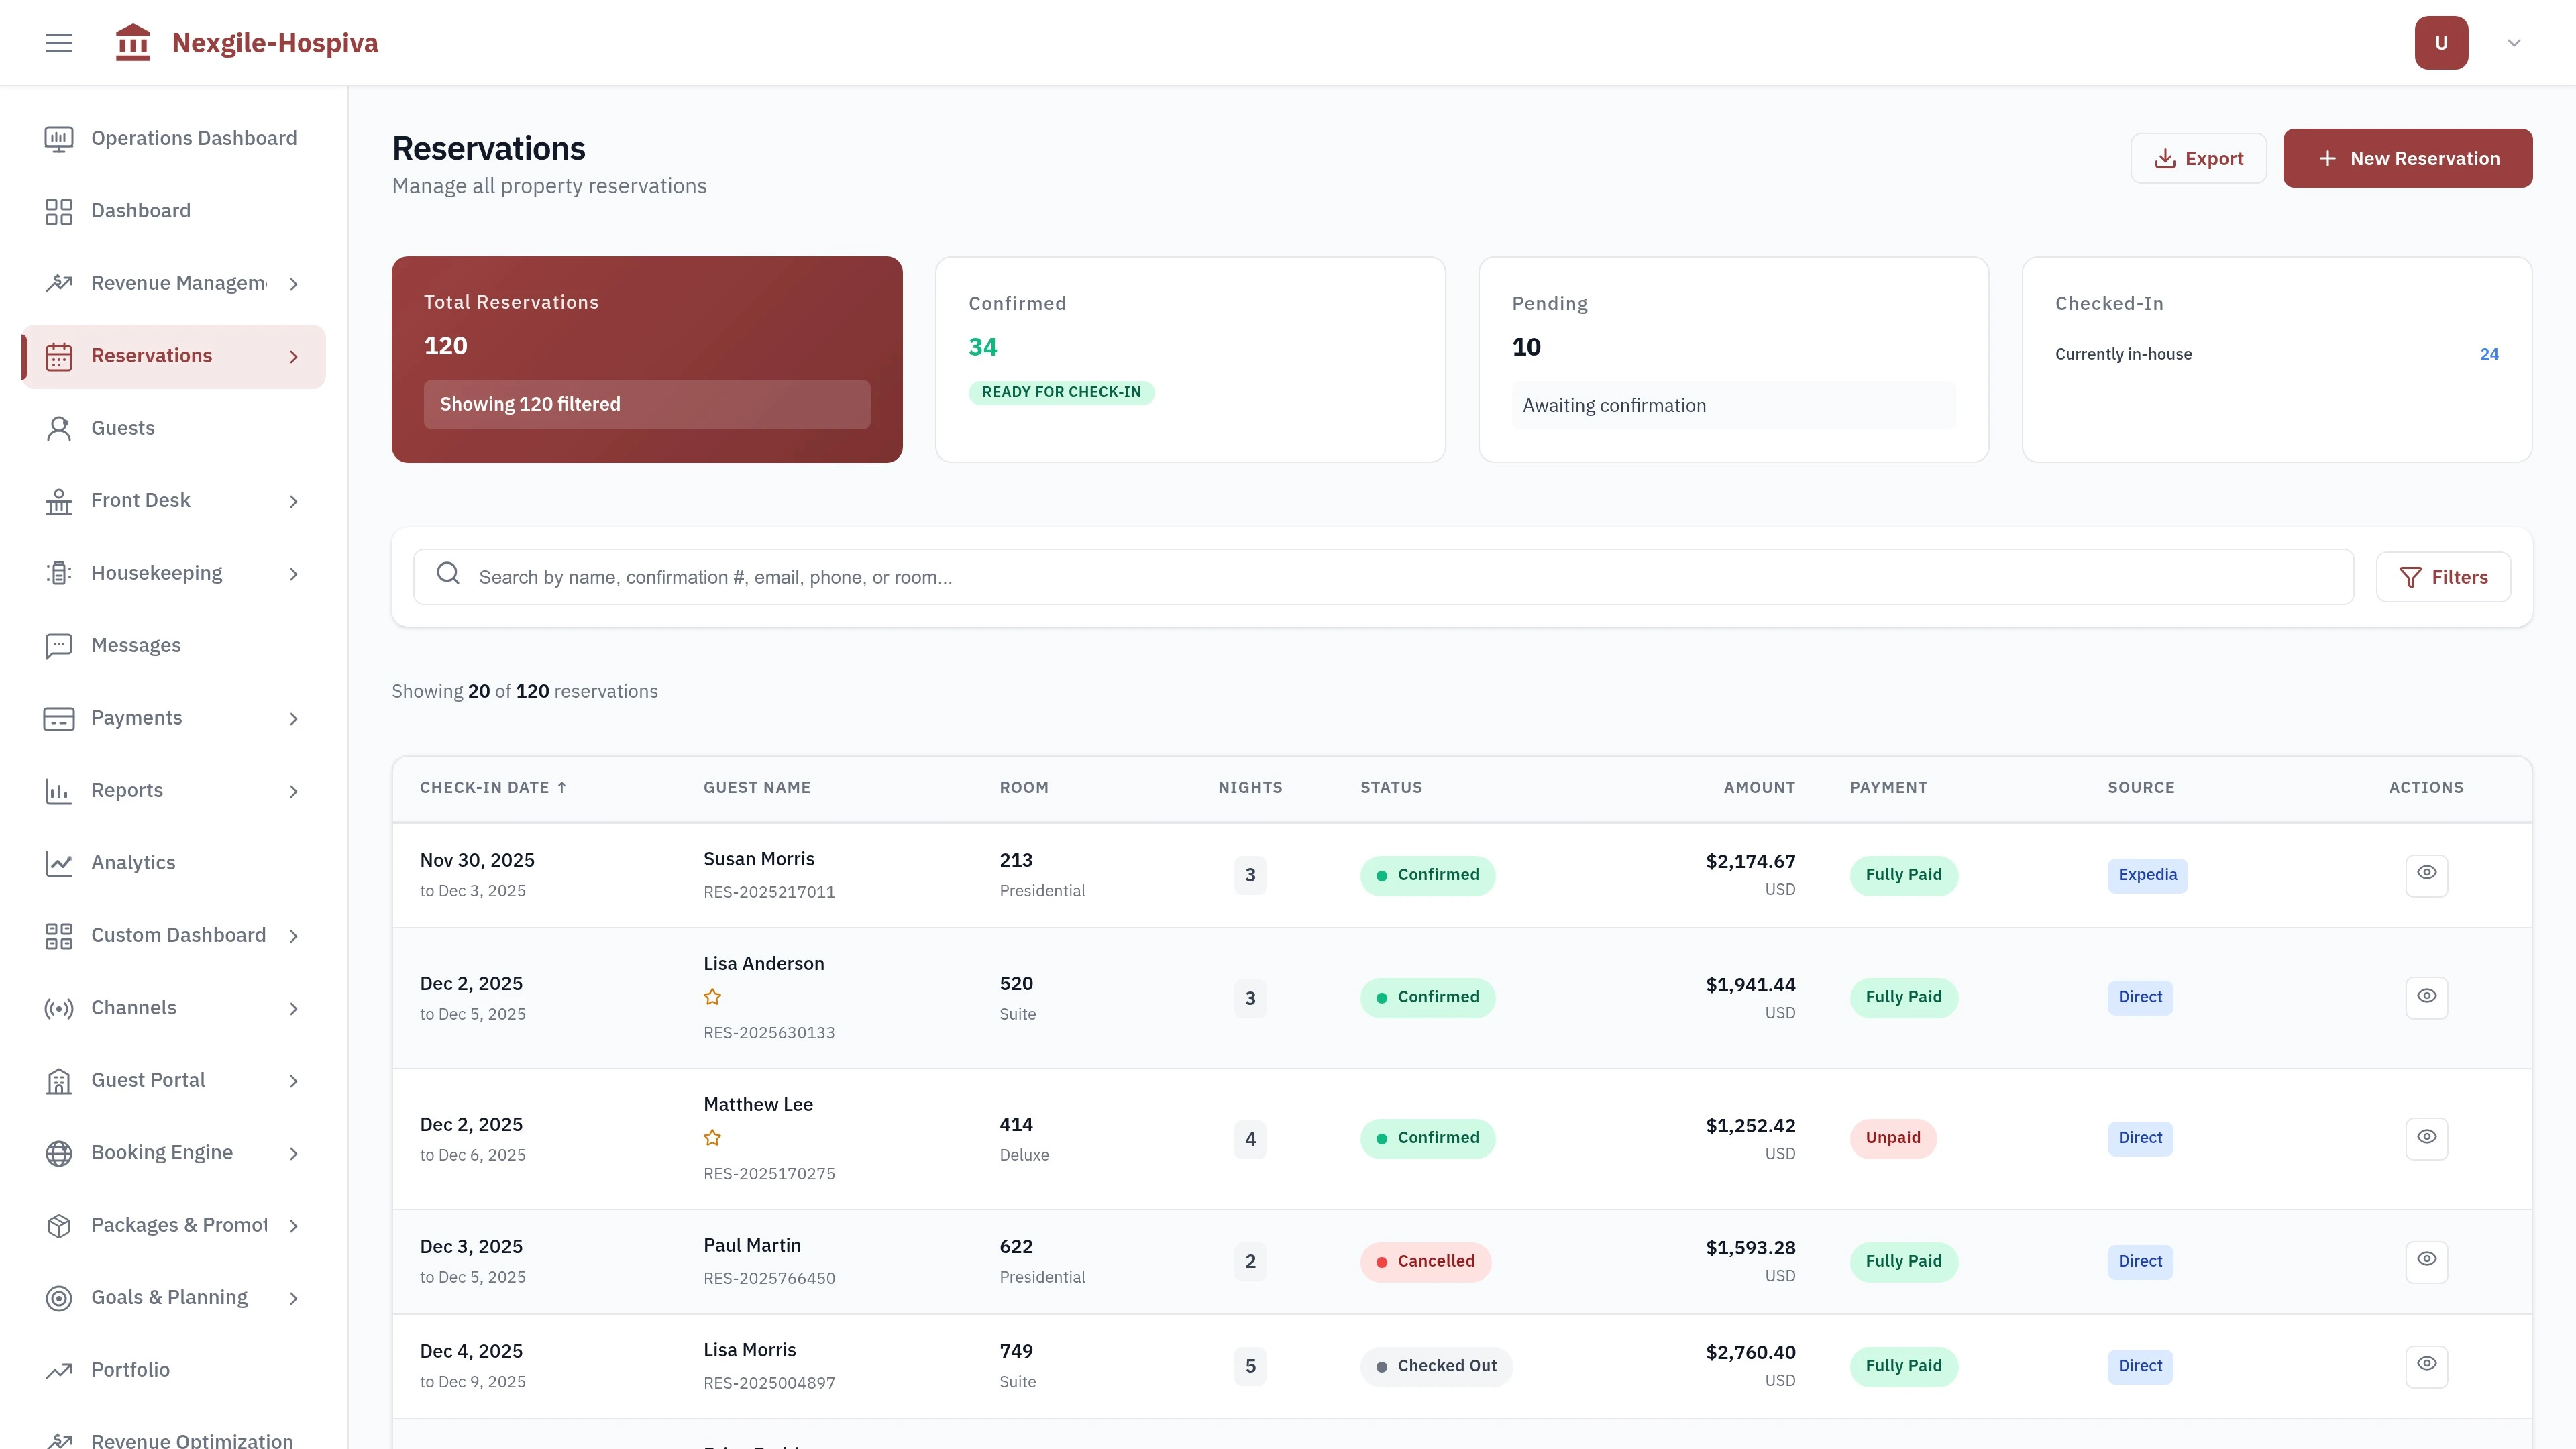
Task: Toggle favorite star on Matthew Lee
Action: click(x=713, y=1138)
